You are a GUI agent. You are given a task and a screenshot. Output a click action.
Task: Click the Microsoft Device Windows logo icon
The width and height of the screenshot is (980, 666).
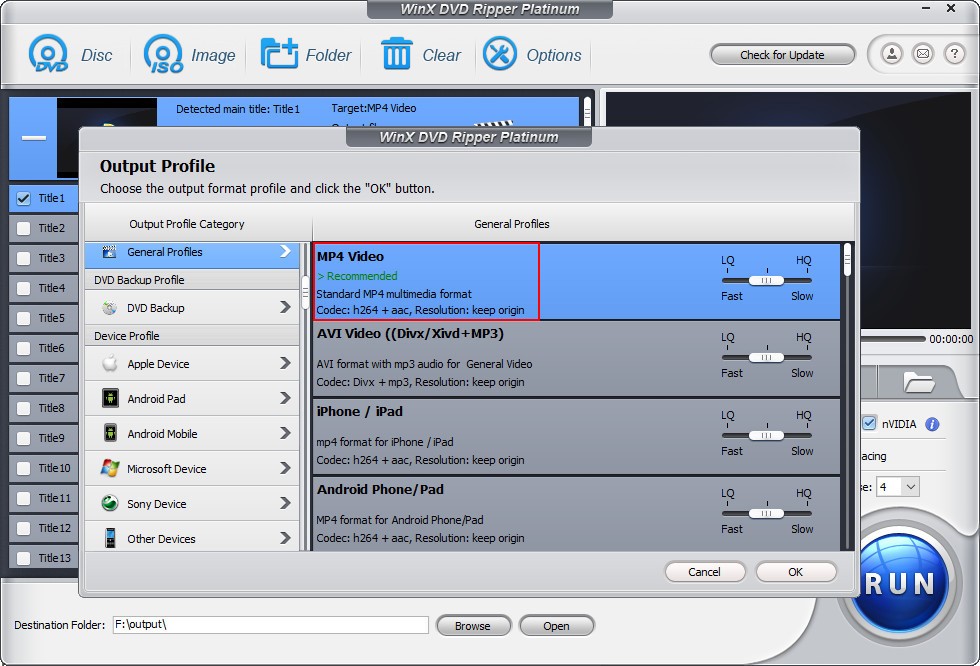(x=110, y=468)
